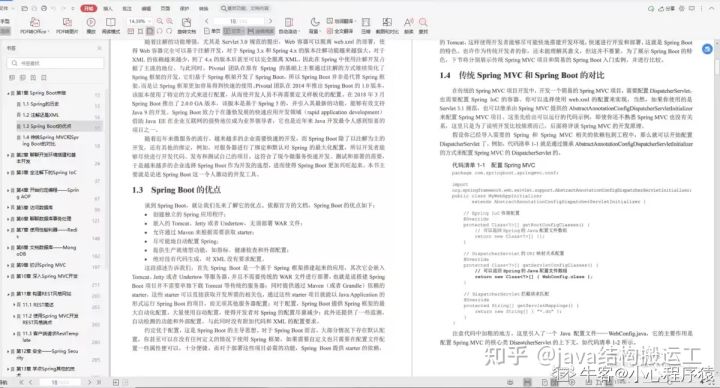Image resolution: width=720 pixels, height=388 pixels.
Task: Open the 批注 ribbon tab
Action: (x=127, y=8)
